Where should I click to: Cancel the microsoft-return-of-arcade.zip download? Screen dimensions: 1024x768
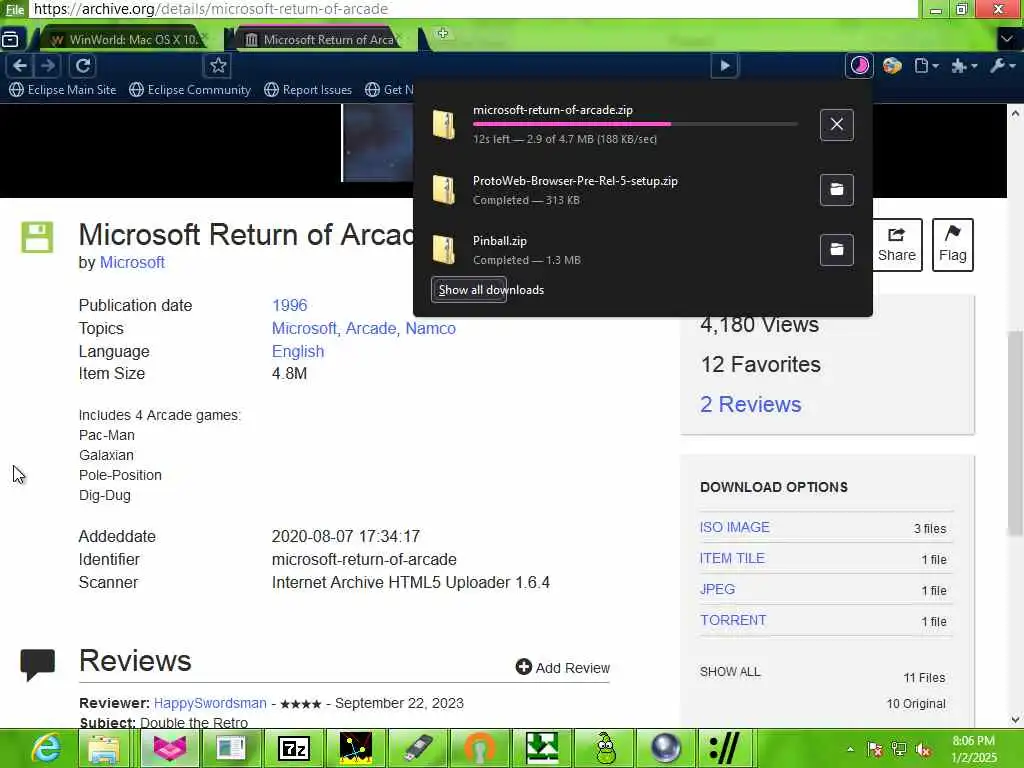837,124
